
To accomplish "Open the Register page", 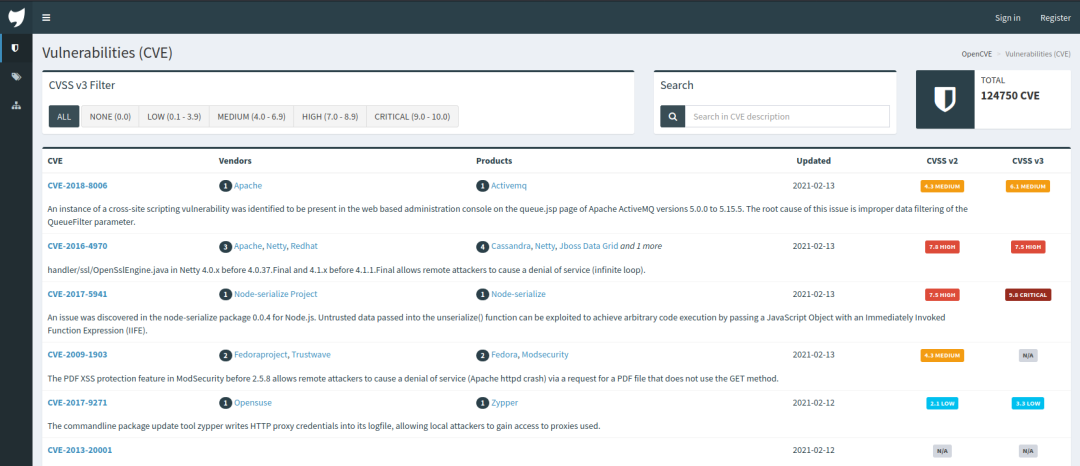I will [x=1055, y=18].
